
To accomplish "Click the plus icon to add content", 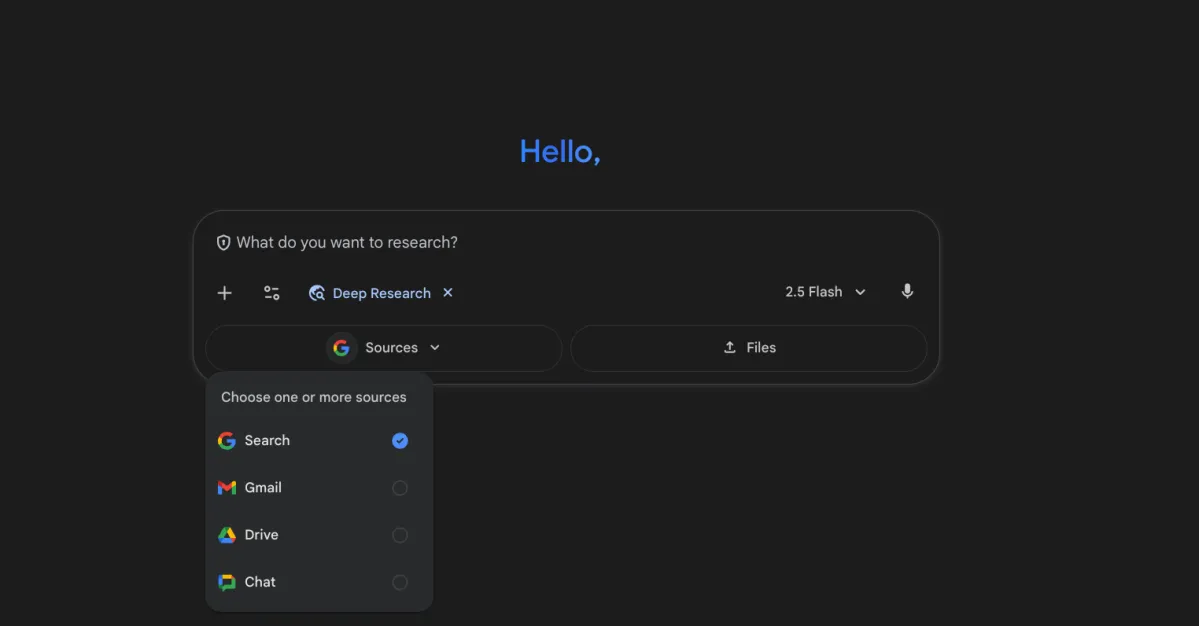I will 224,292.
